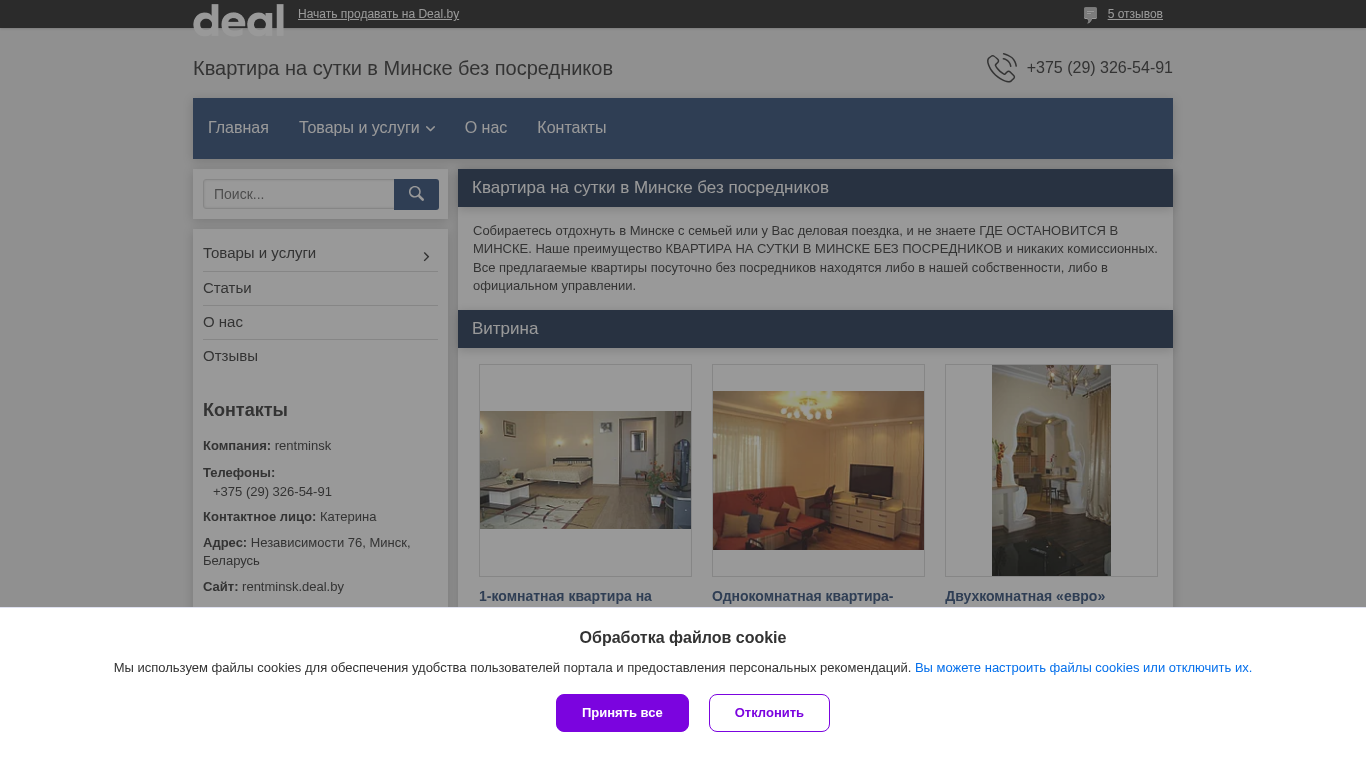Expand the sidebar Товары и услуги chevron
The image size is (1366, 768).
tap(426, 257)
